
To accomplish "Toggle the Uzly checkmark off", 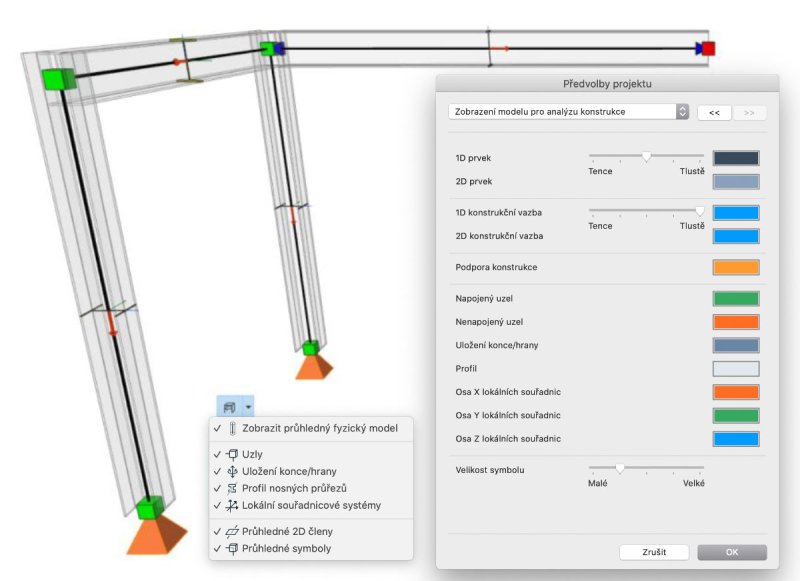I will pos(217,454).
